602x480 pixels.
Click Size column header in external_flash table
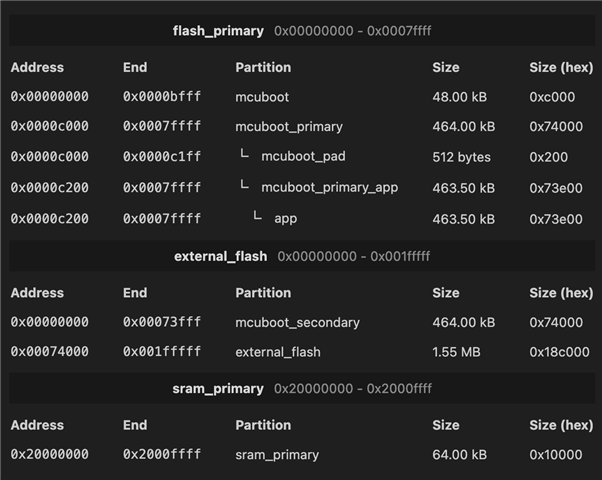pos(446,293)
